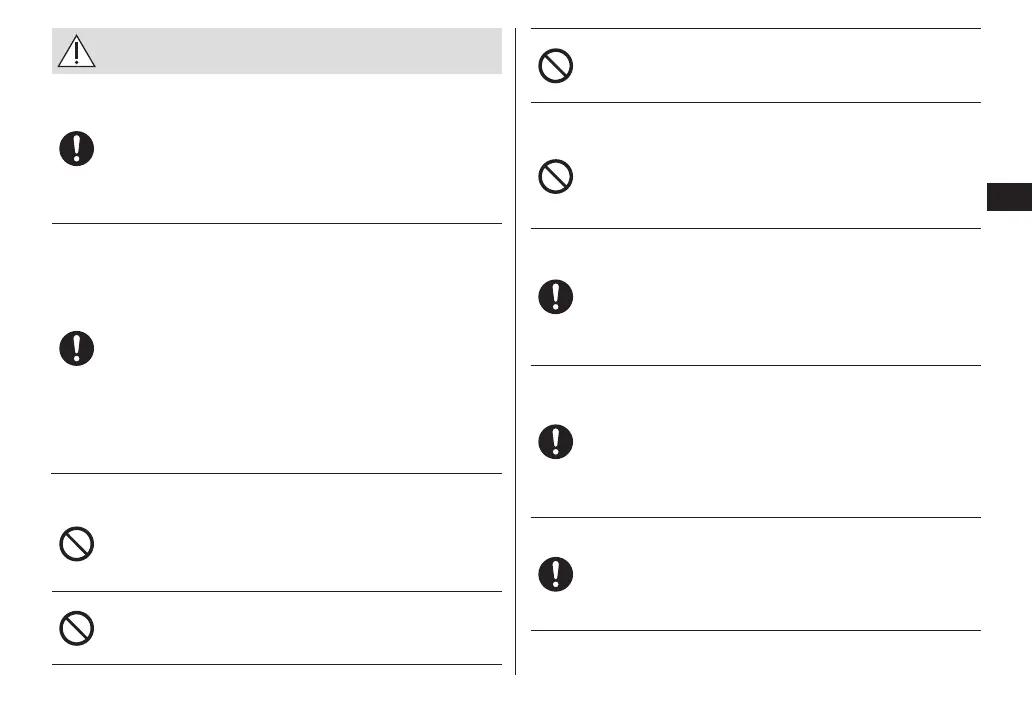The image size is (1032, 726).
Task: Click the black section tab on the right edge
Action: (x=1009, y=197)
